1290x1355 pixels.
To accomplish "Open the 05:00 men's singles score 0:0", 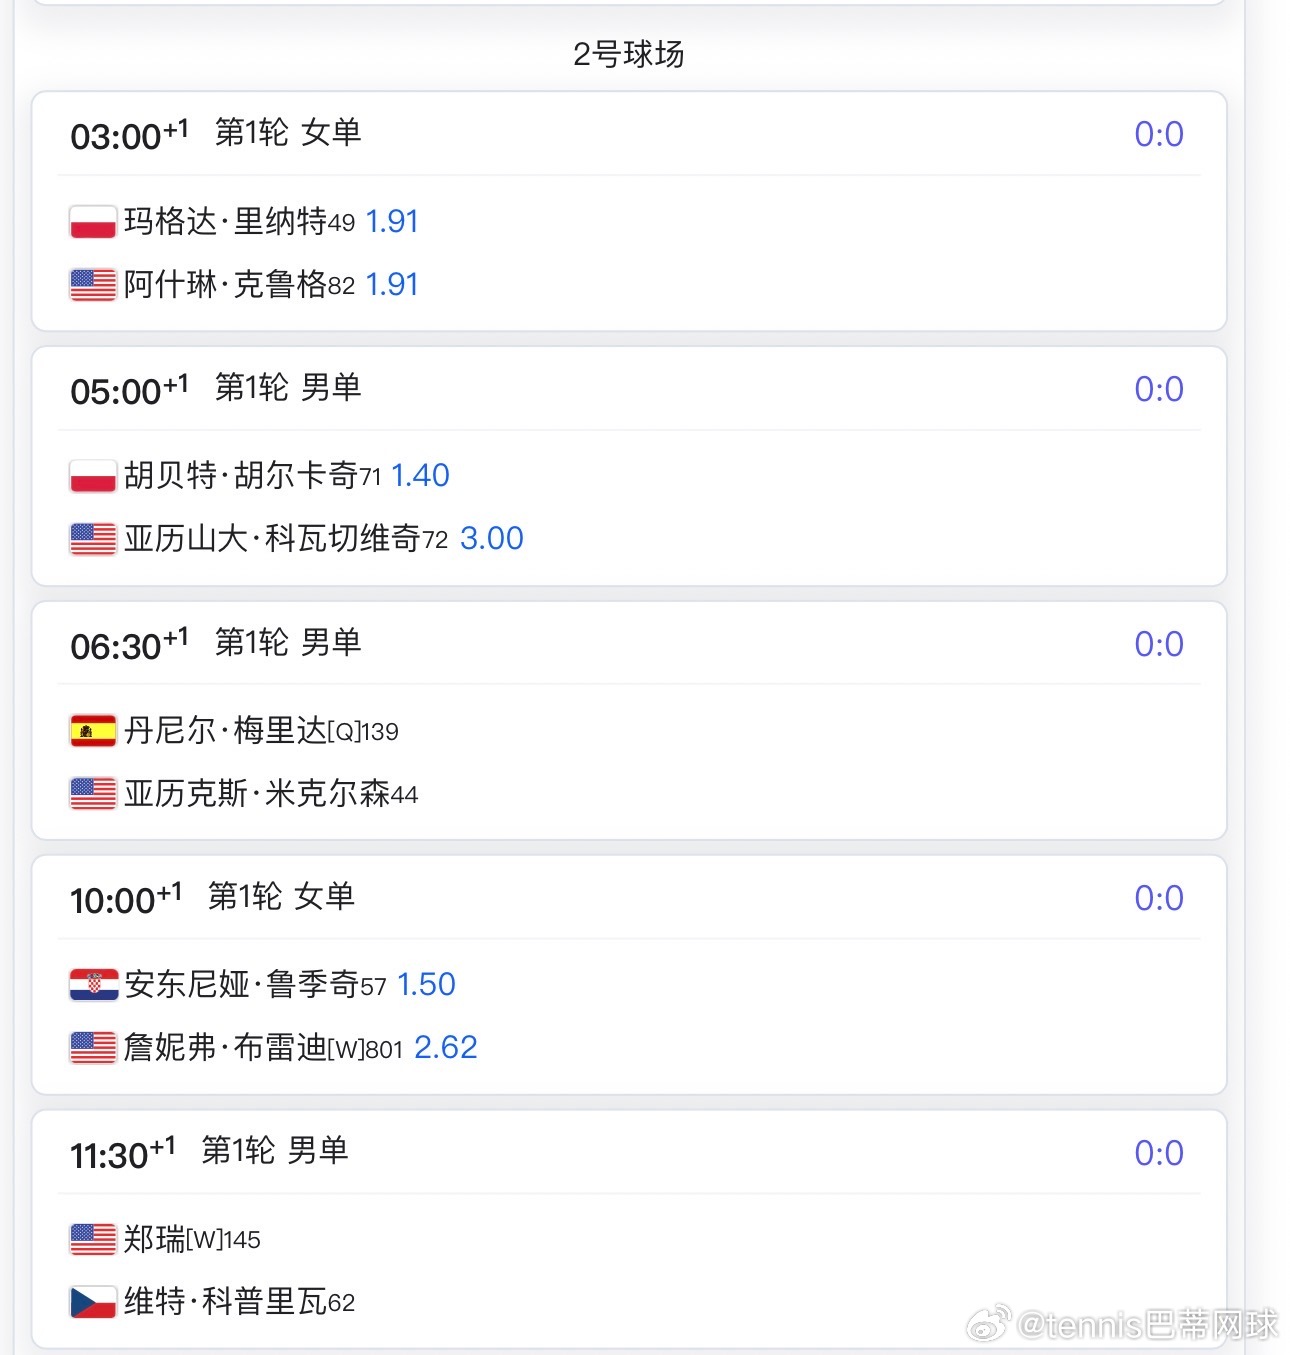I will pyautogui.click(x=1158, y=389).
